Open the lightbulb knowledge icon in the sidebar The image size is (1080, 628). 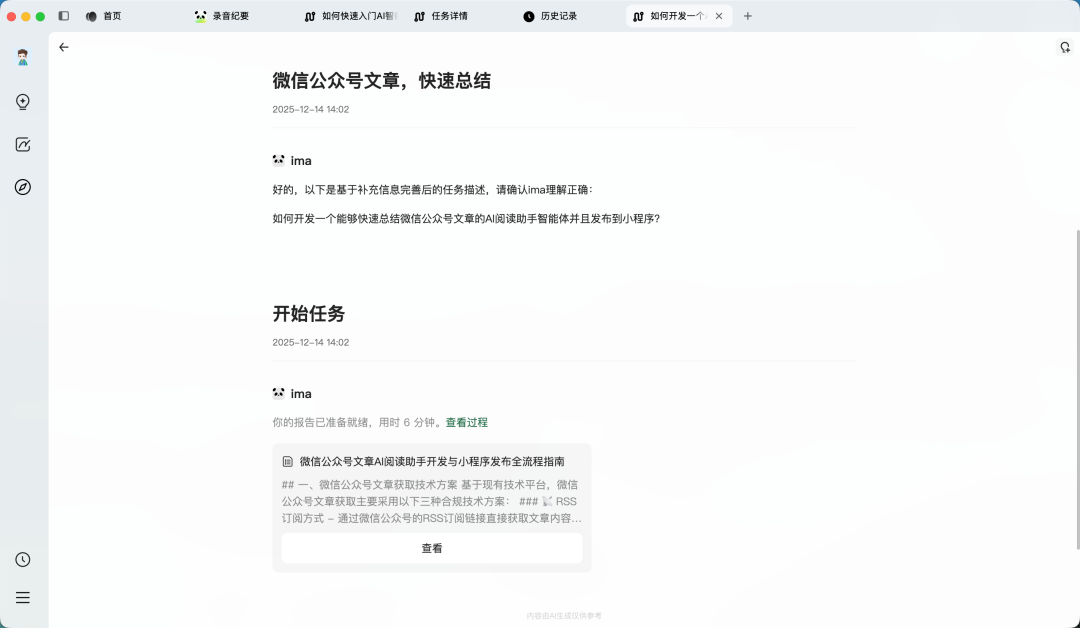point(22,101)
